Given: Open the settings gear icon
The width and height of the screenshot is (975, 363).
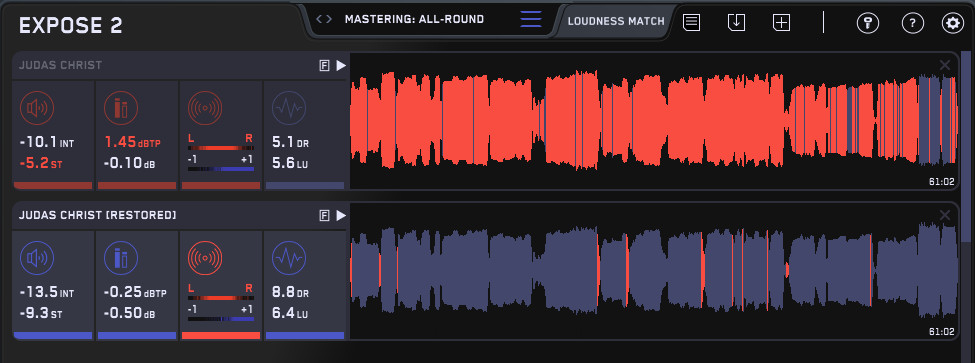Looking at the screenshot, I should (x=952, y=24).
